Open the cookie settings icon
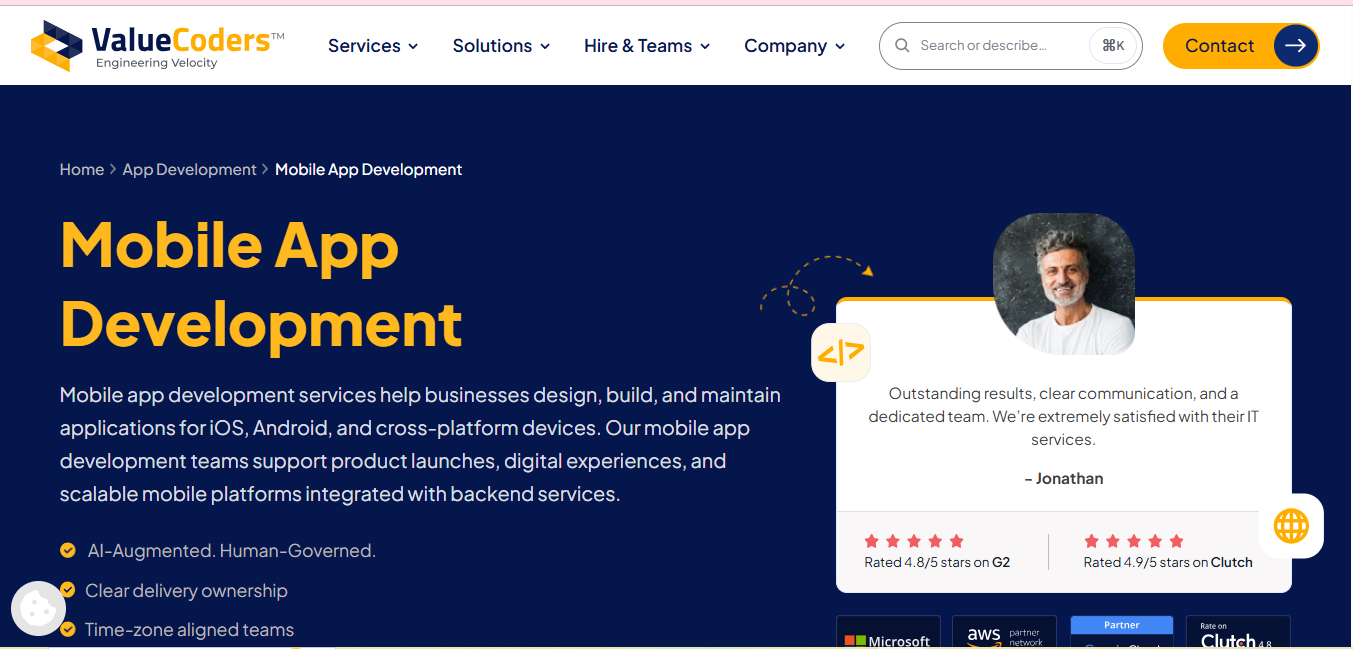Screen dimensions: 1353x649 (x=38, y=608)
